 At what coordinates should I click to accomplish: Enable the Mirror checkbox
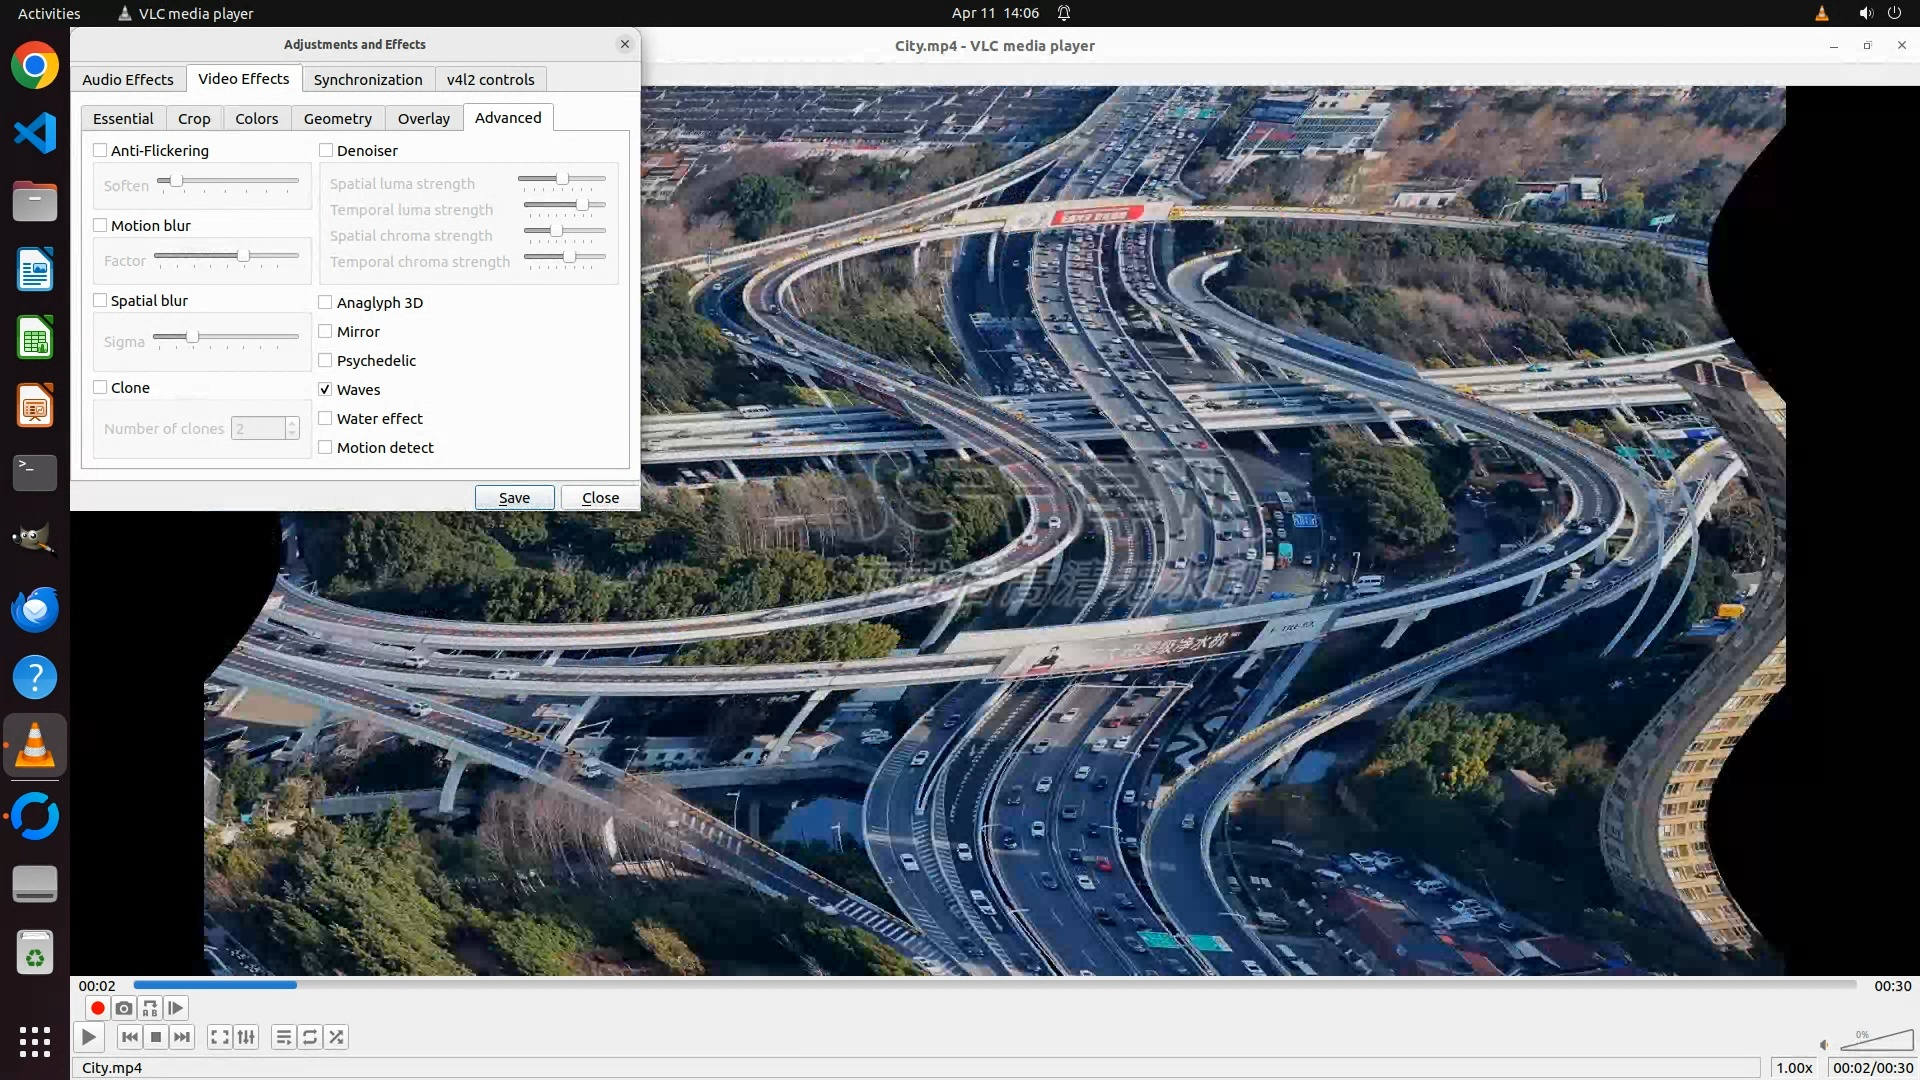pyautogui.click(x=325, y=332)
